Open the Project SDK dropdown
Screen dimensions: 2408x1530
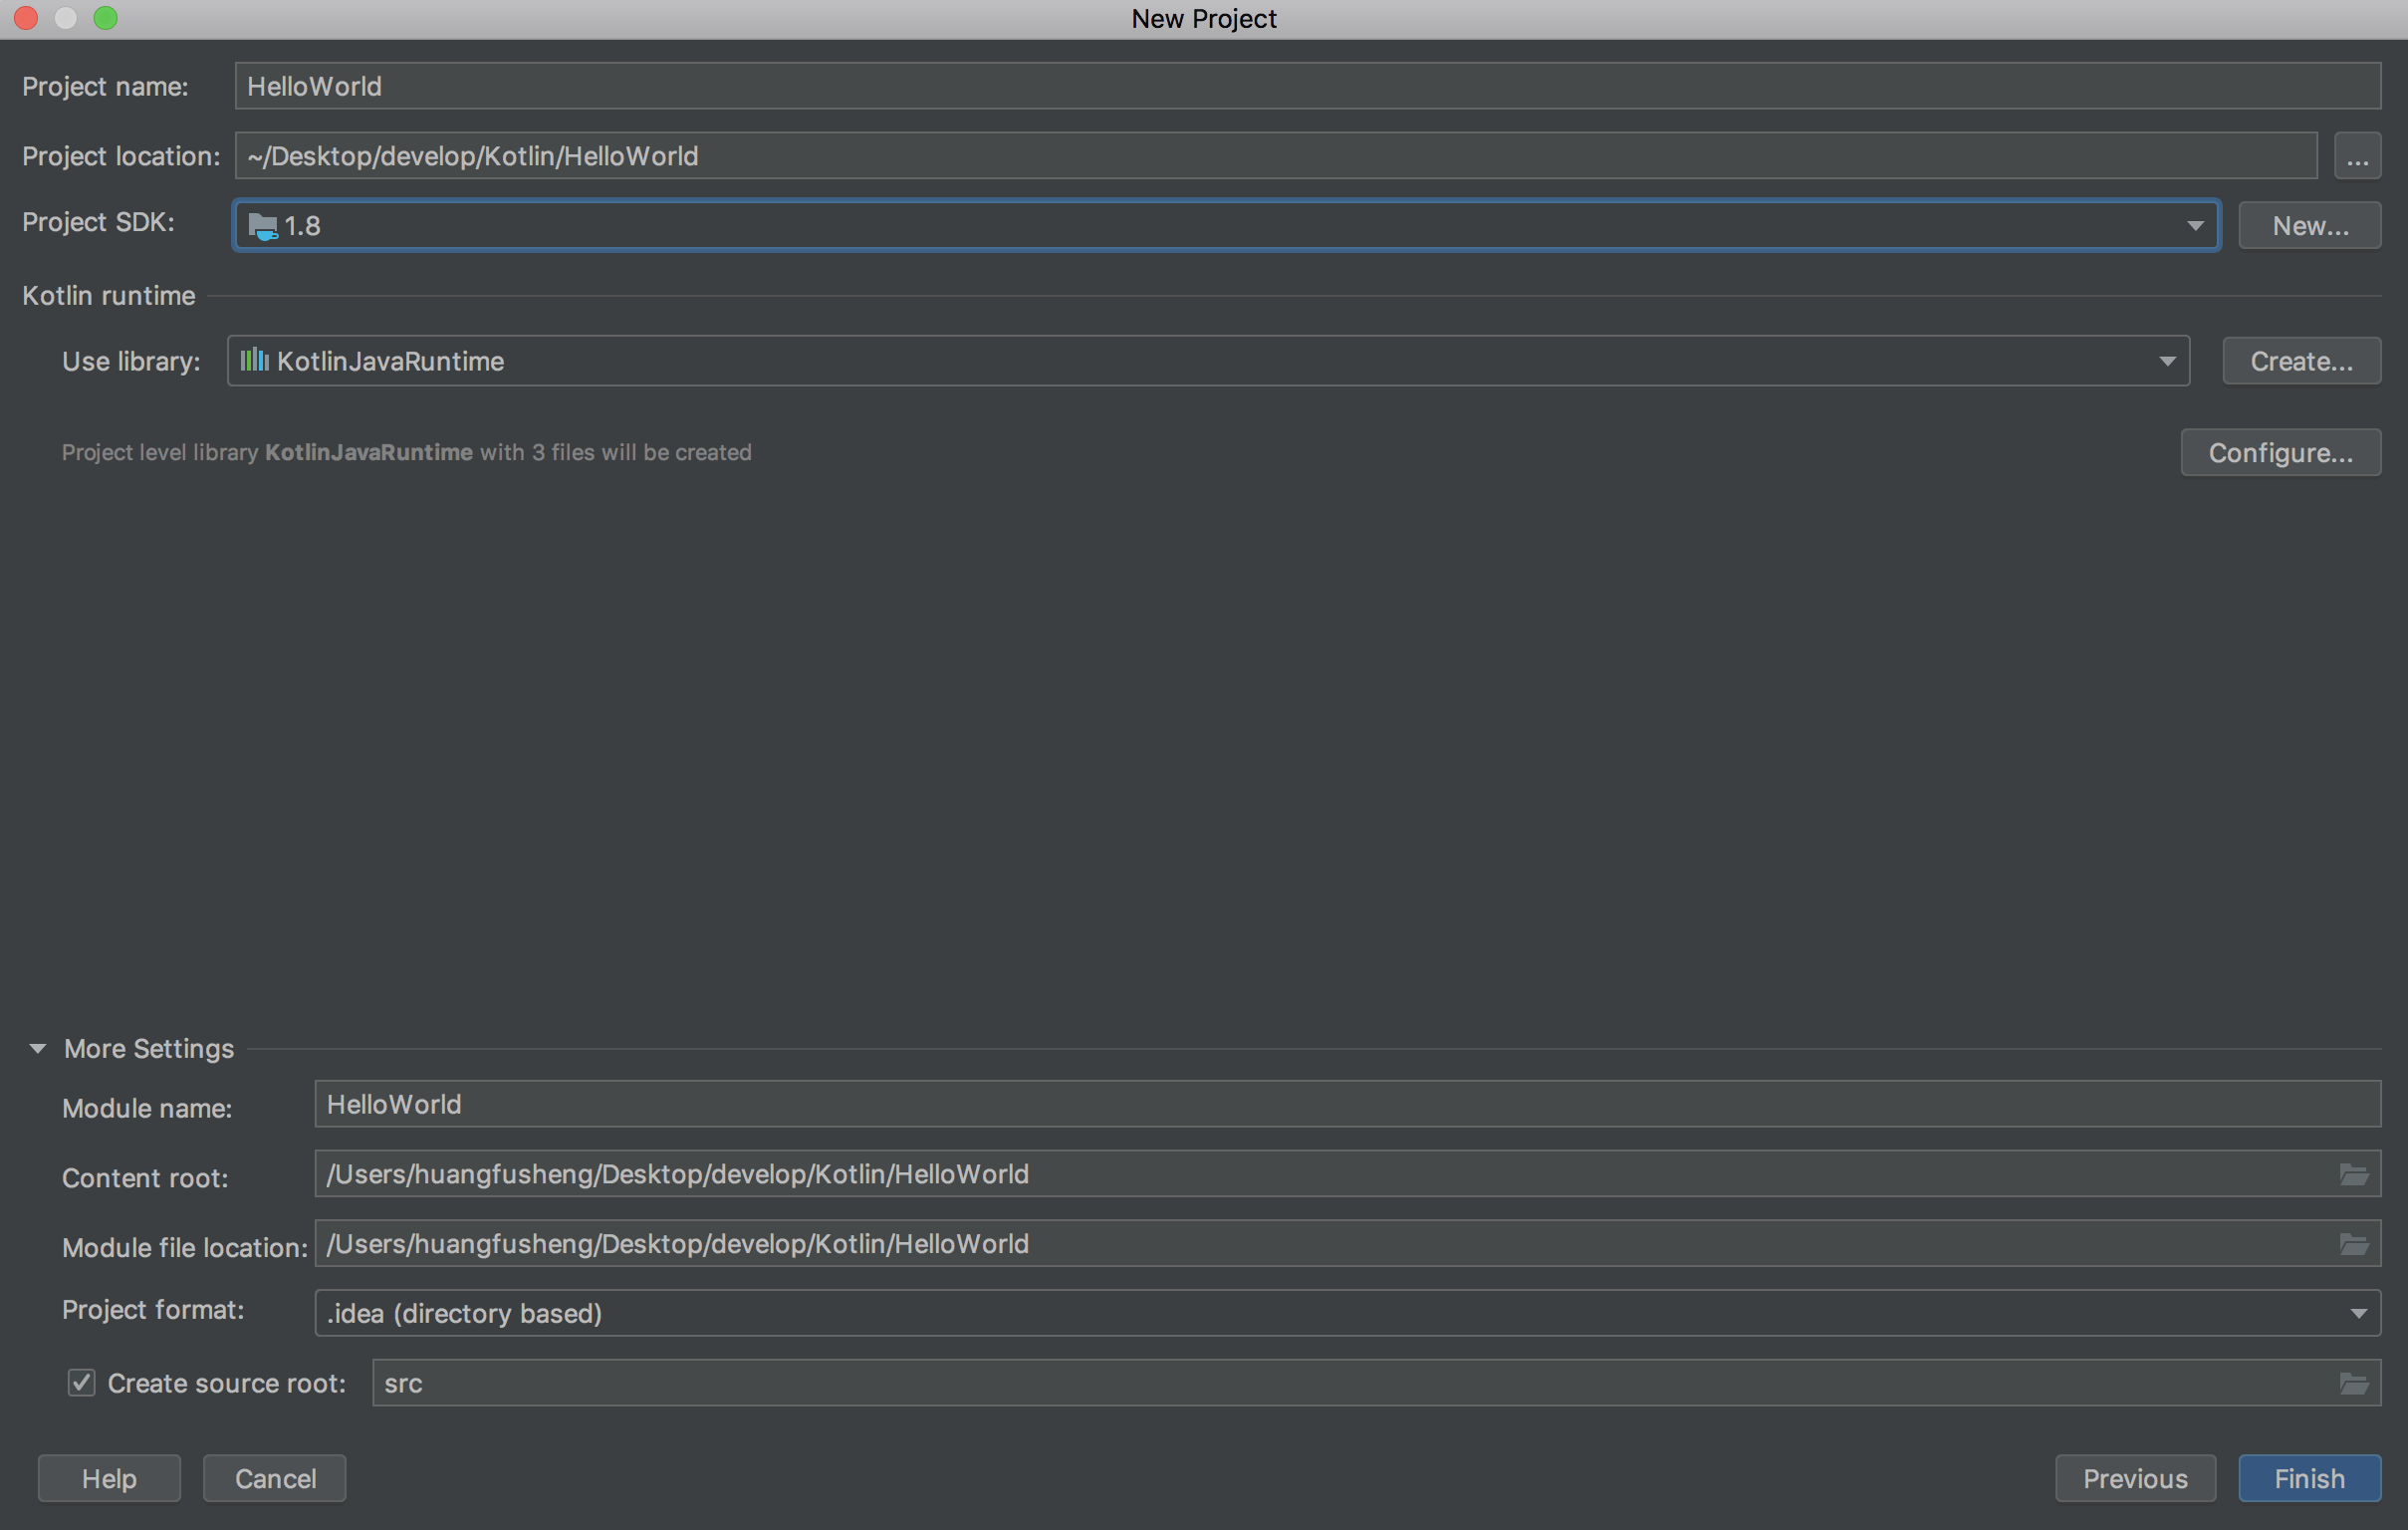(x=2194, y=226)
